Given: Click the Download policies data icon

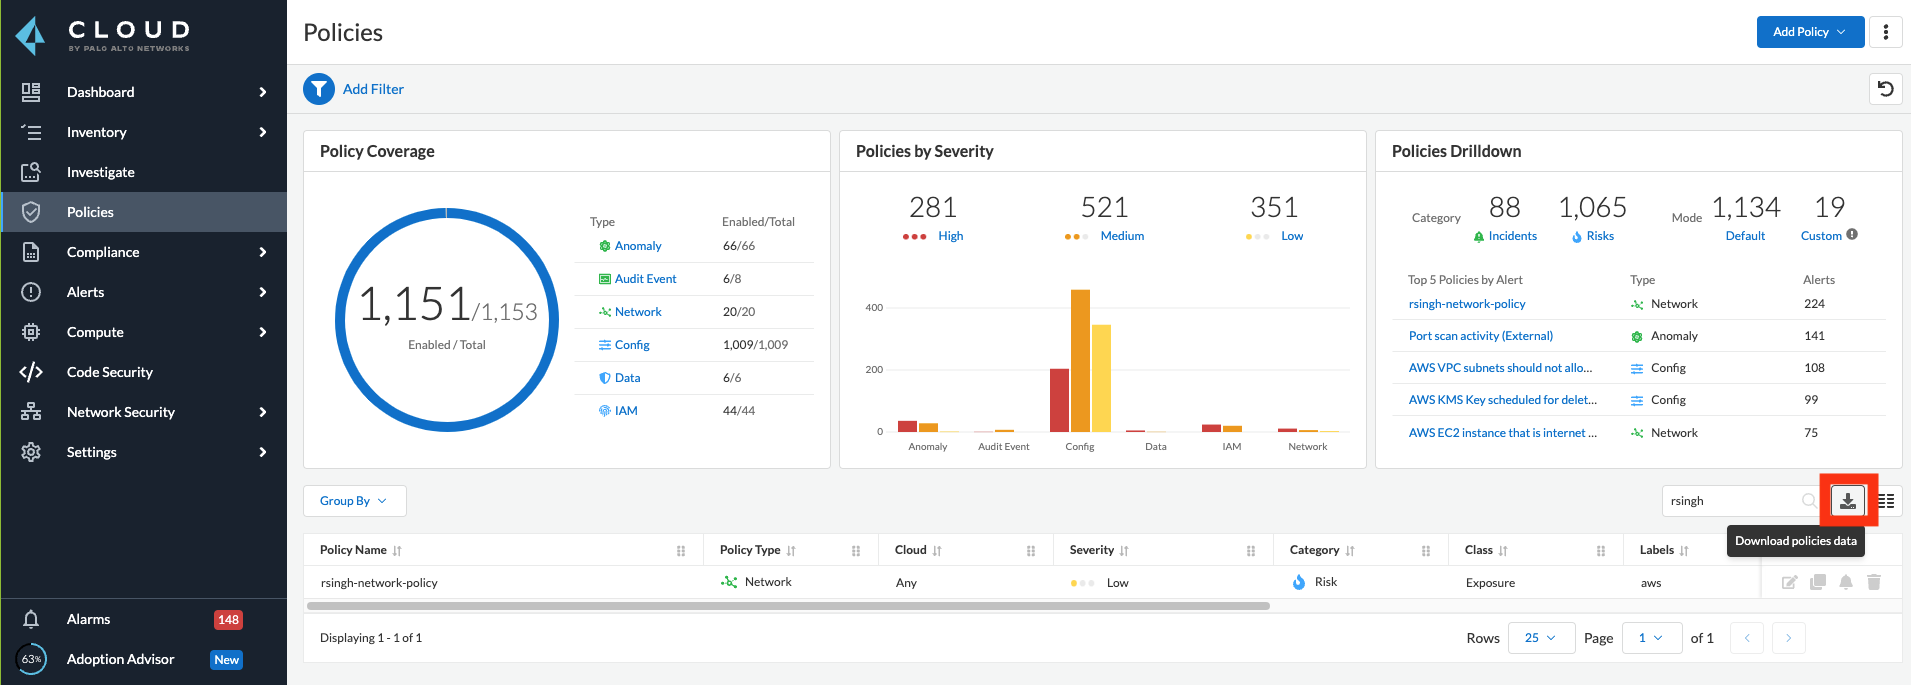Looking at the screenshot, I should (x=1847, y=501).
